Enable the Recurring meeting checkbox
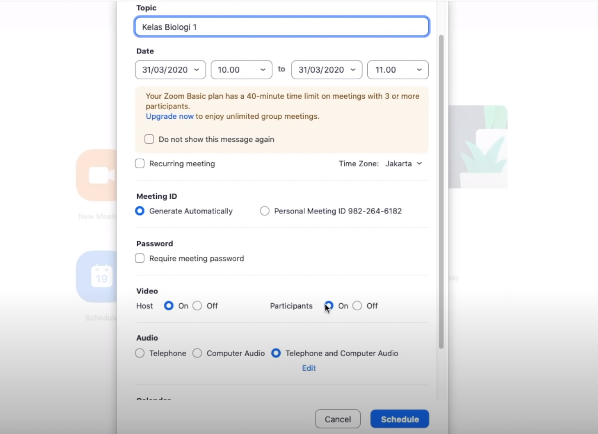 140,163
